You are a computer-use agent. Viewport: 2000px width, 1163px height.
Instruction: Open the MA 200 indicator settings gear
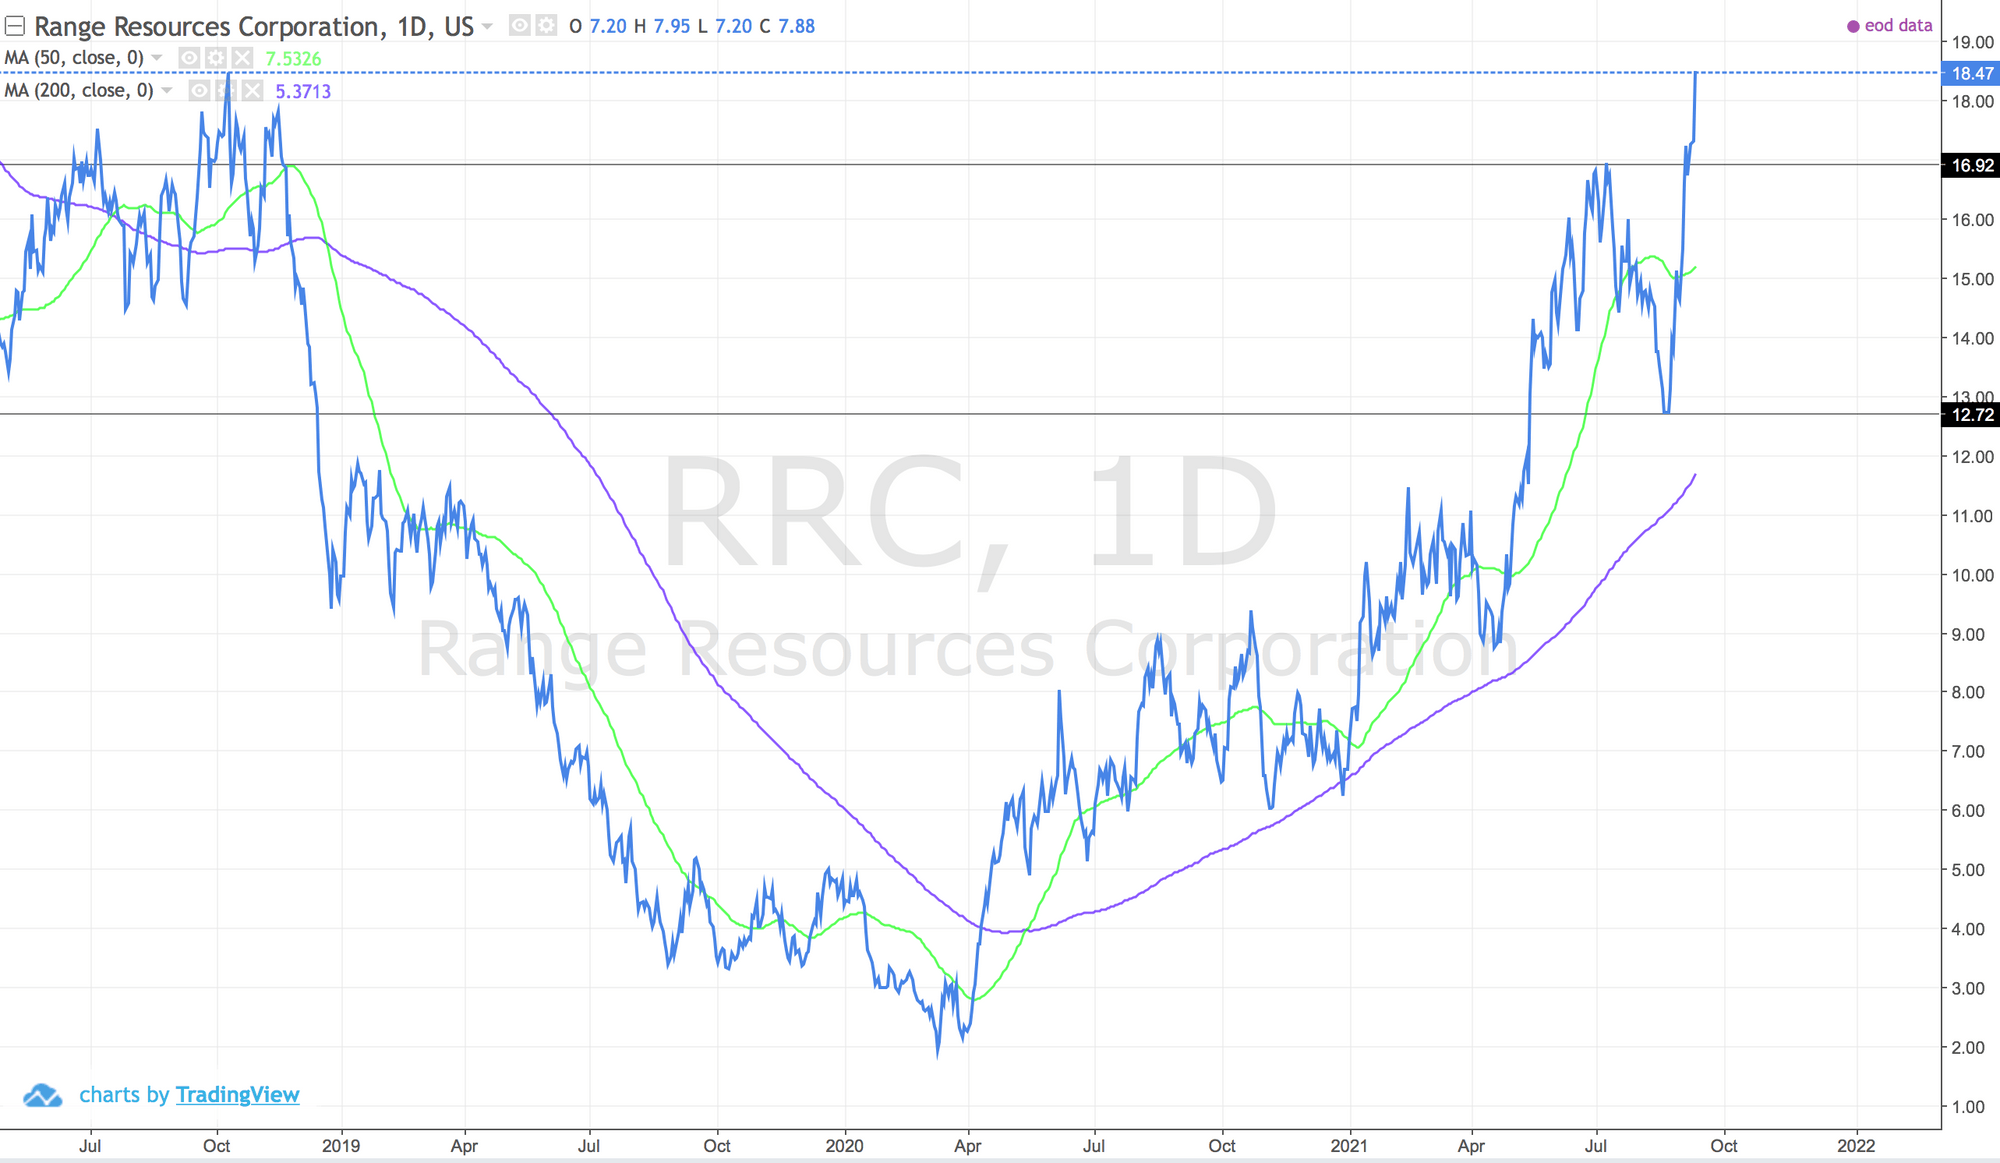[226, 91]
